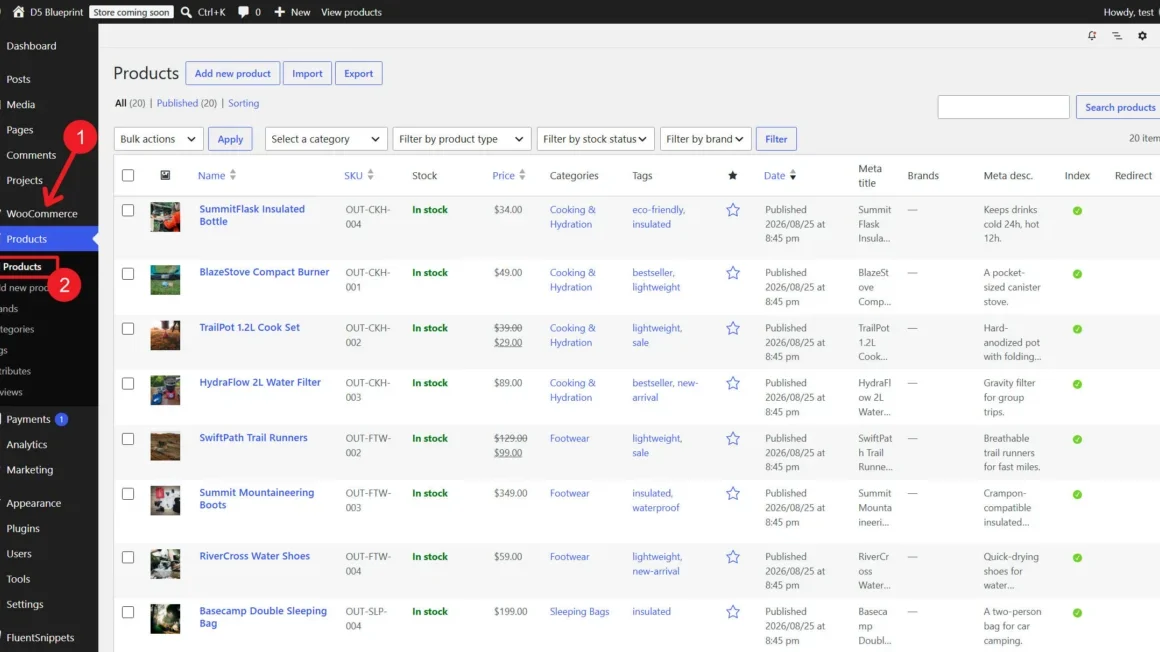This screenshot has width=1160, height=652.
Task: Click green index dot for SummitFlask row
Action: click(1077, 211)
